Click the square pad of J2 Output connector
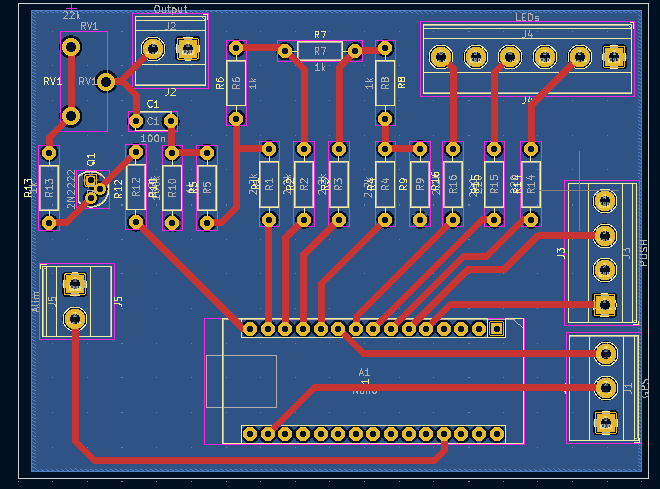660x489 pixels. pos(188,49)
